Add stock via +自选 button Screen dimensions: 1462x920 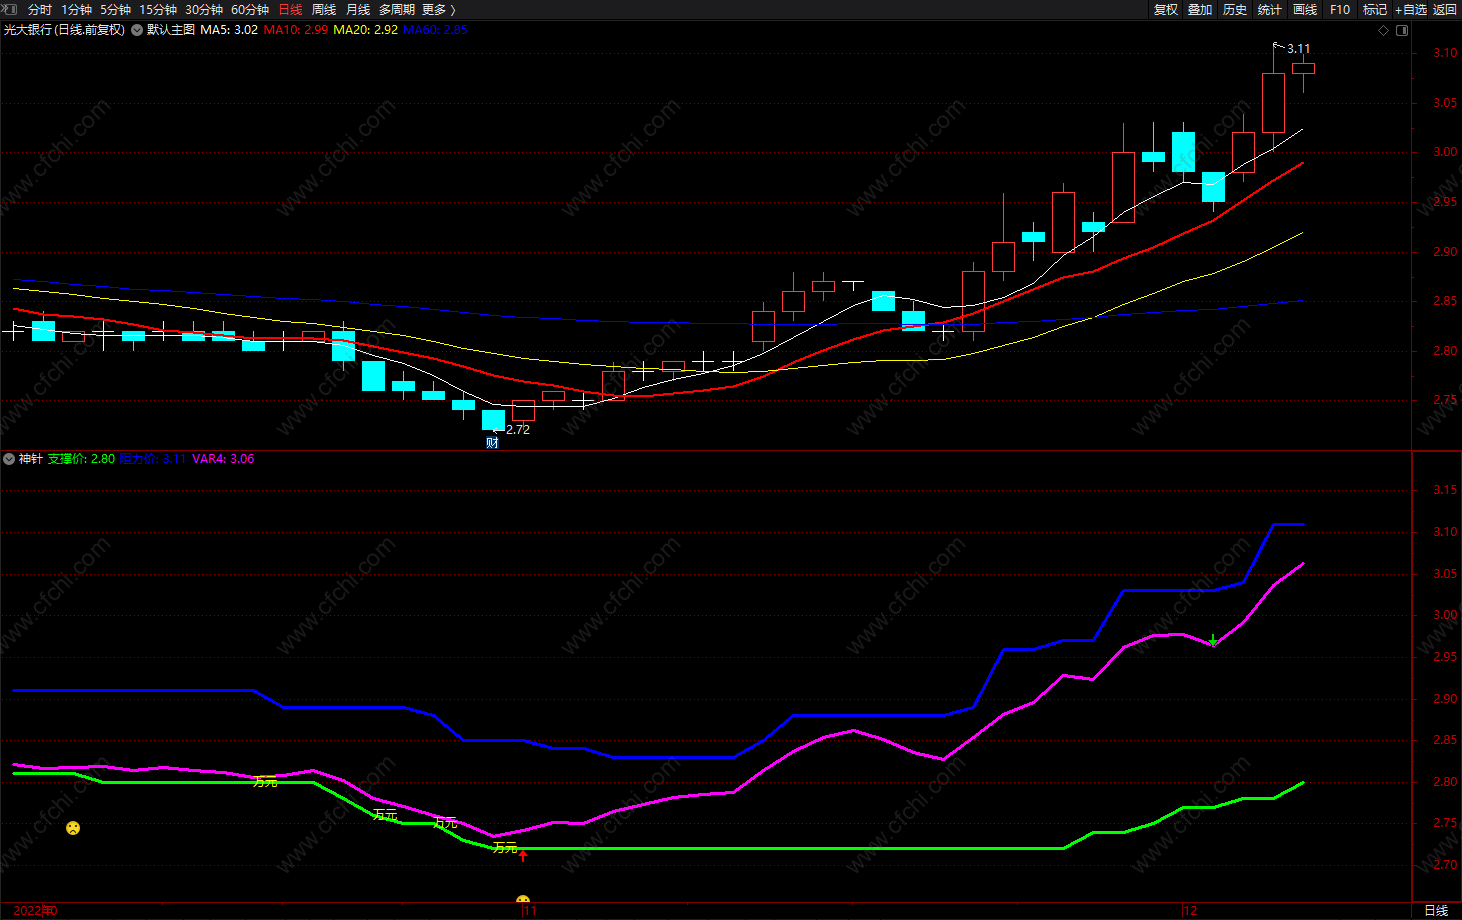coord(1411,9)
